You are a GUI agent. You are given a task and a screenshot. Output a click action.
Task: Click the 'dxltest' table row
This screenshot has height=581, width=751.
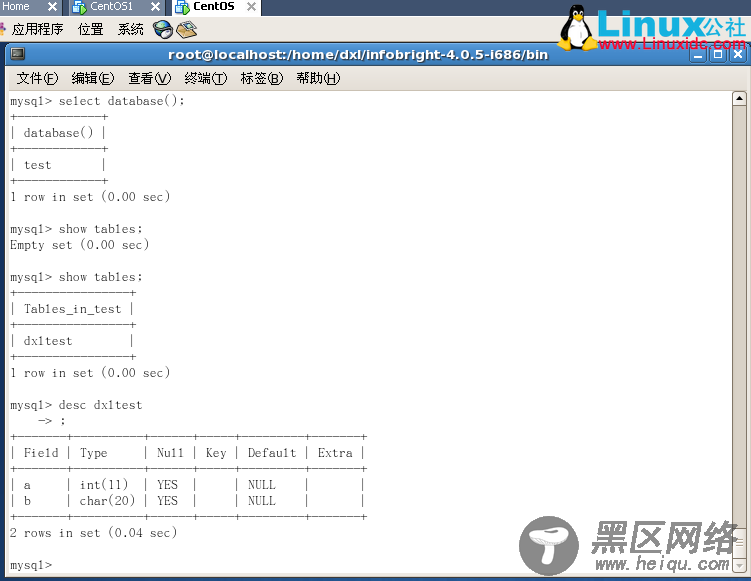pos(48,341)
